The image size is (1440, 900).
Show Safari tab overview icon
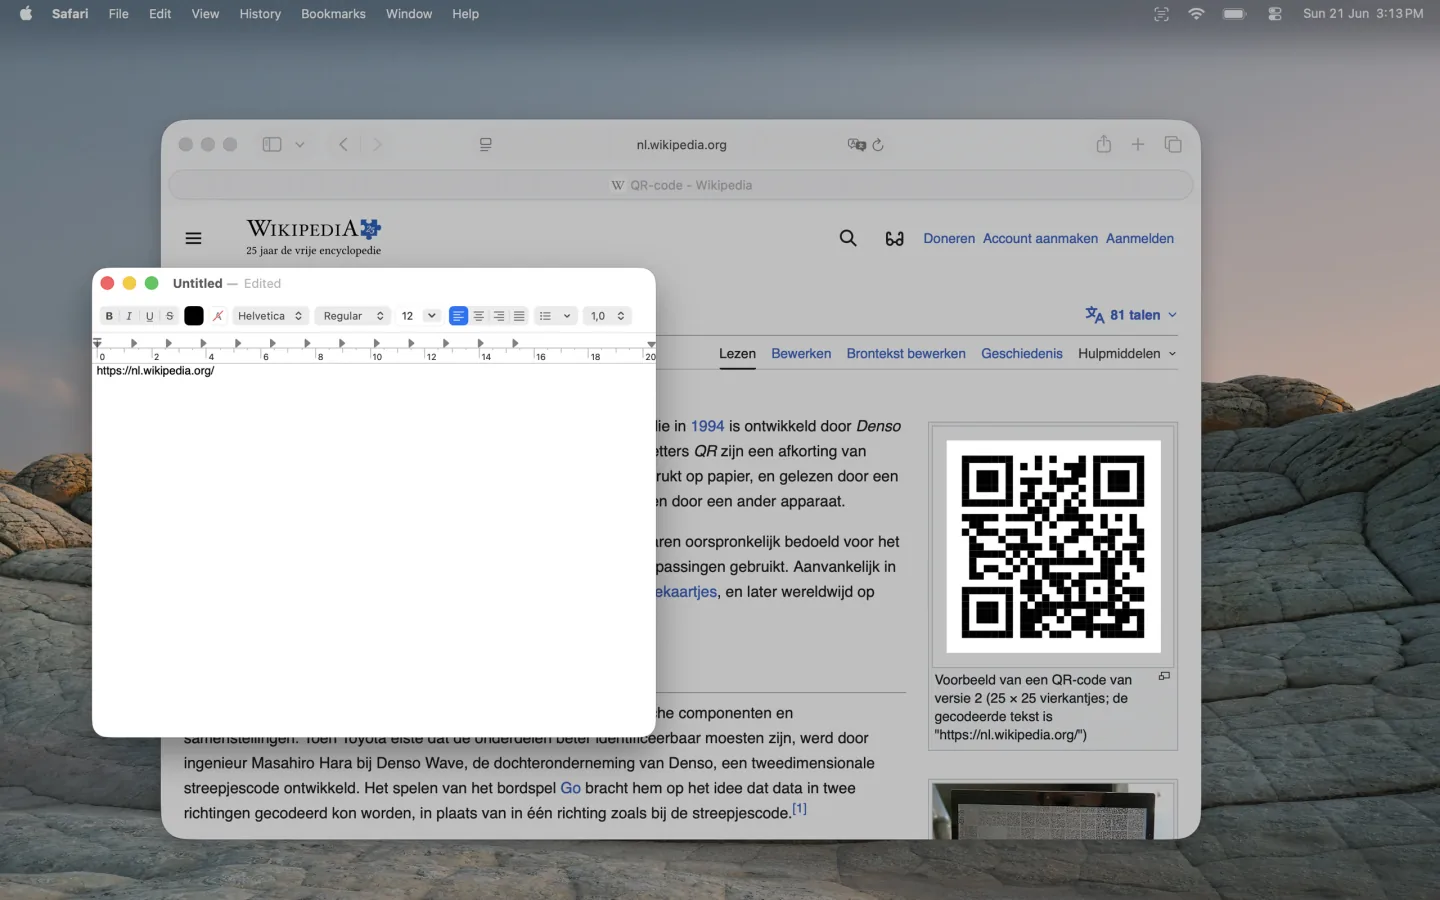tap(1173, 144)
